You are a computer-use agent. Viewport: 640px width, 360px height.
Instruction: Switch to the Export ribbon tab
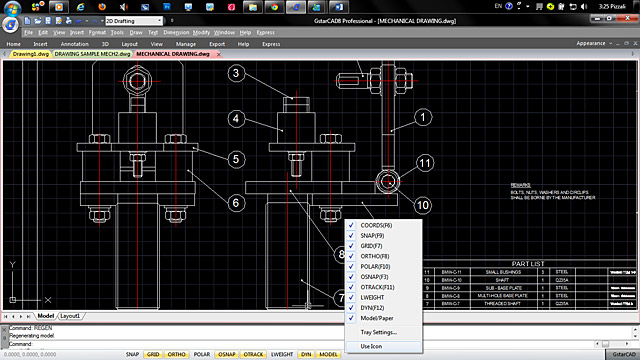tap(217, 44)
